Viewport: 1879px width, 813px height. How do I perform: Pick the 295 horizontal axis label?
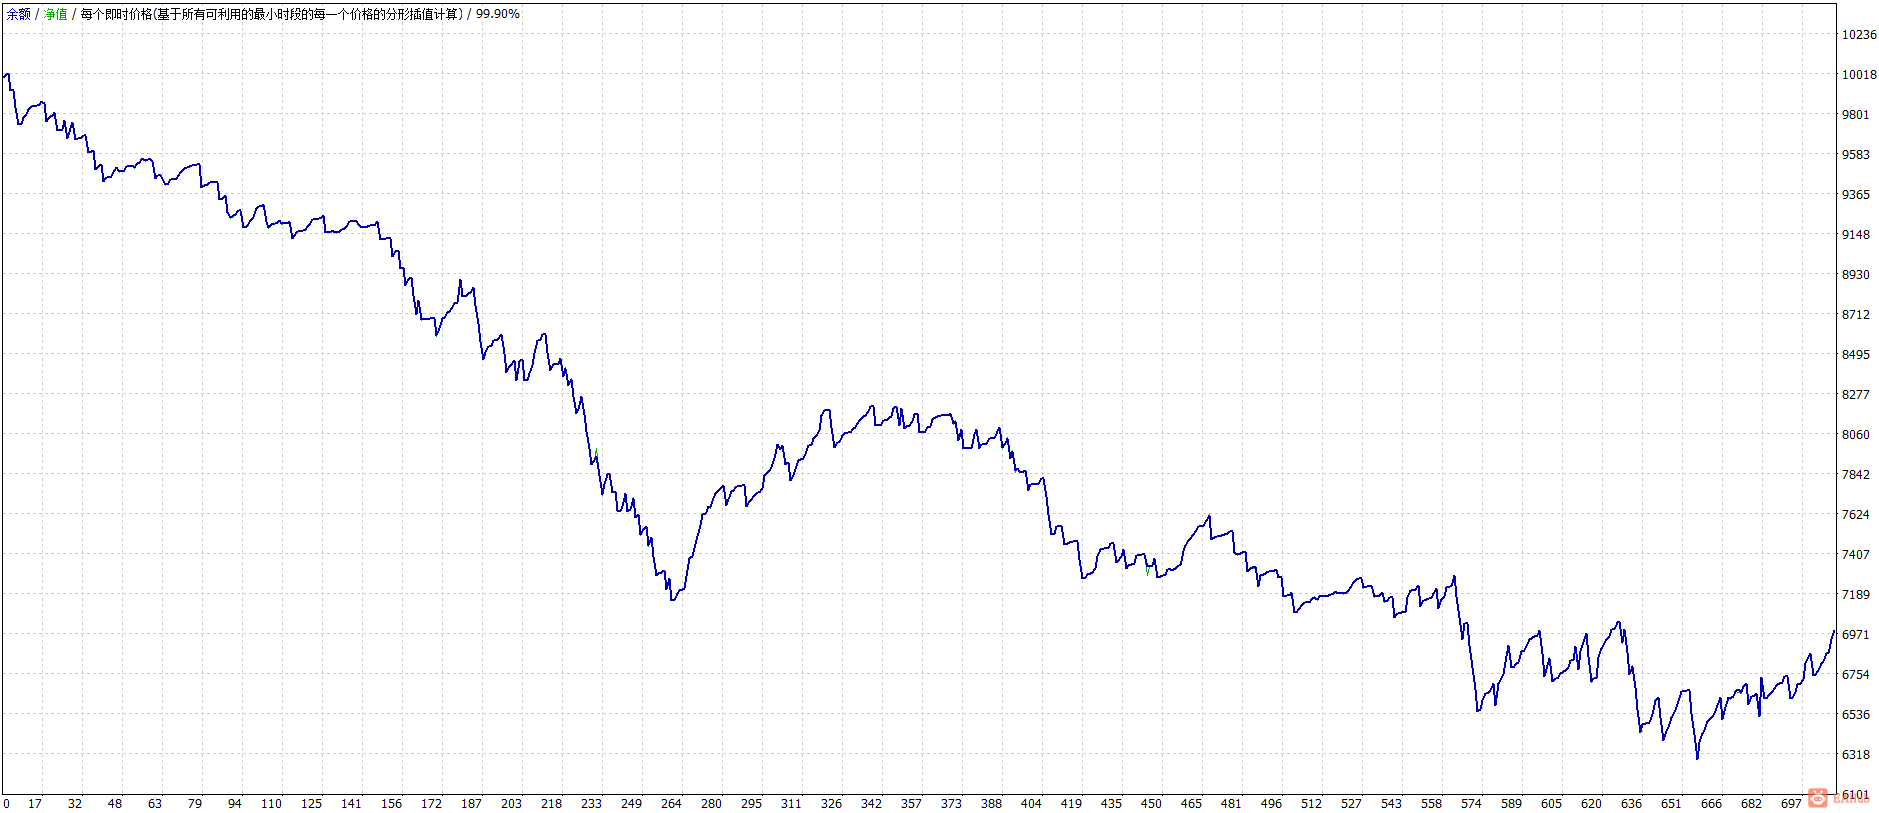coord(751,804)
